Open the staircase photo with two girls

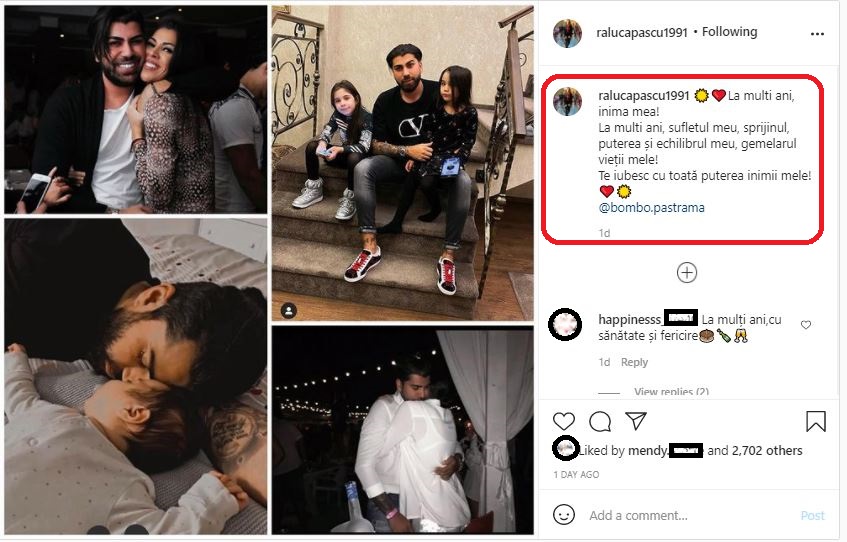point(402,160)
